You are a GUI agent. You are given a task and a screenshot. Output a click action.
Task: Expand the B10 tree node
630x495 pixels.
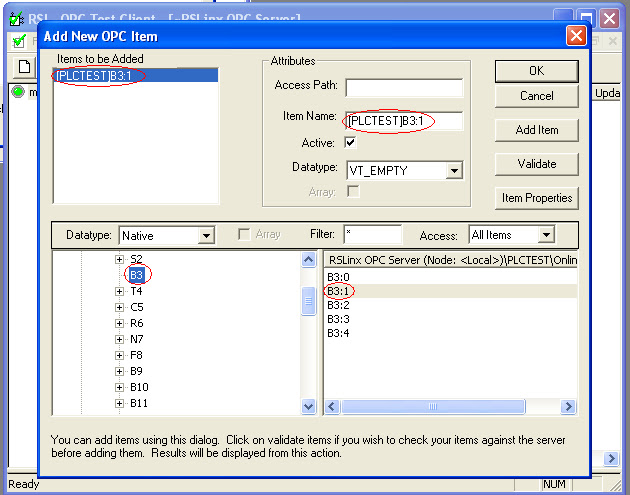click(119, 387)
